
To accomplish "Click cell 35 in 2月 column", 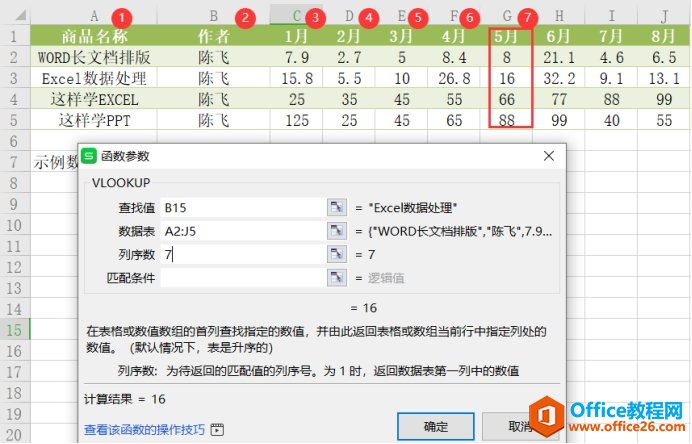I will 349,99.
